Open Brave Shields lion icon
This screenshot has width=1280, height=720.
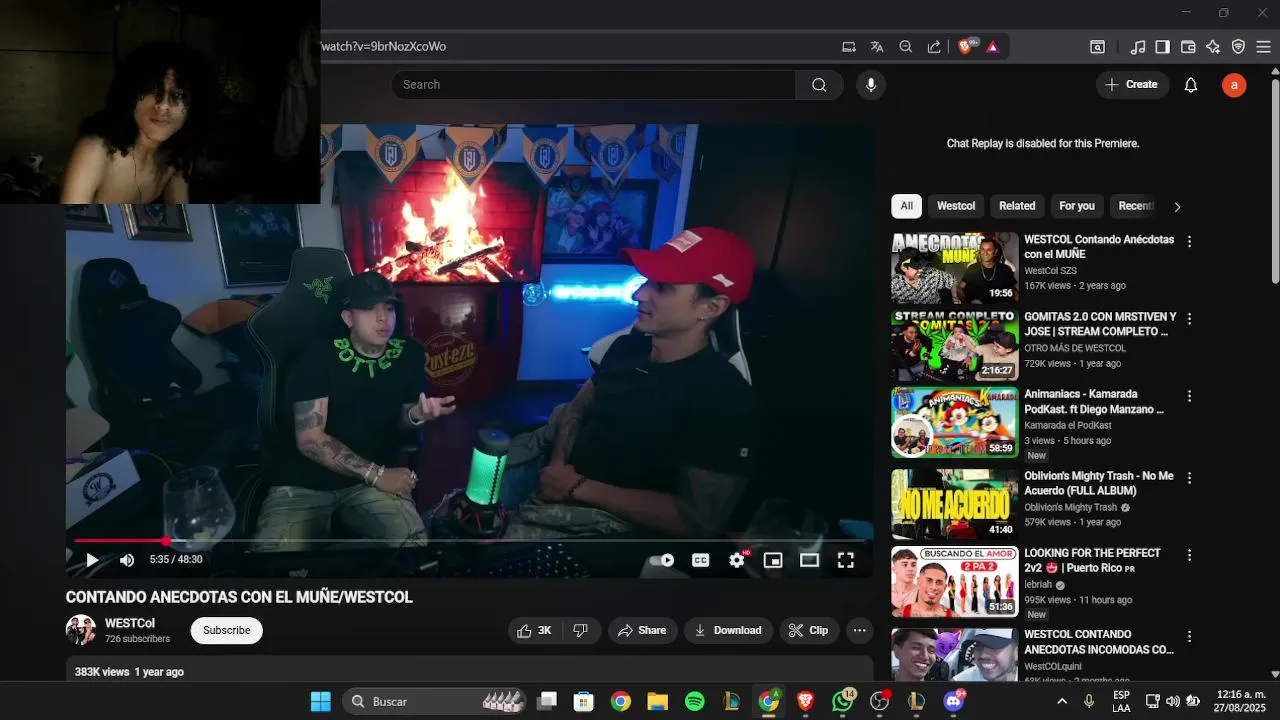click(x=966, y=46)
